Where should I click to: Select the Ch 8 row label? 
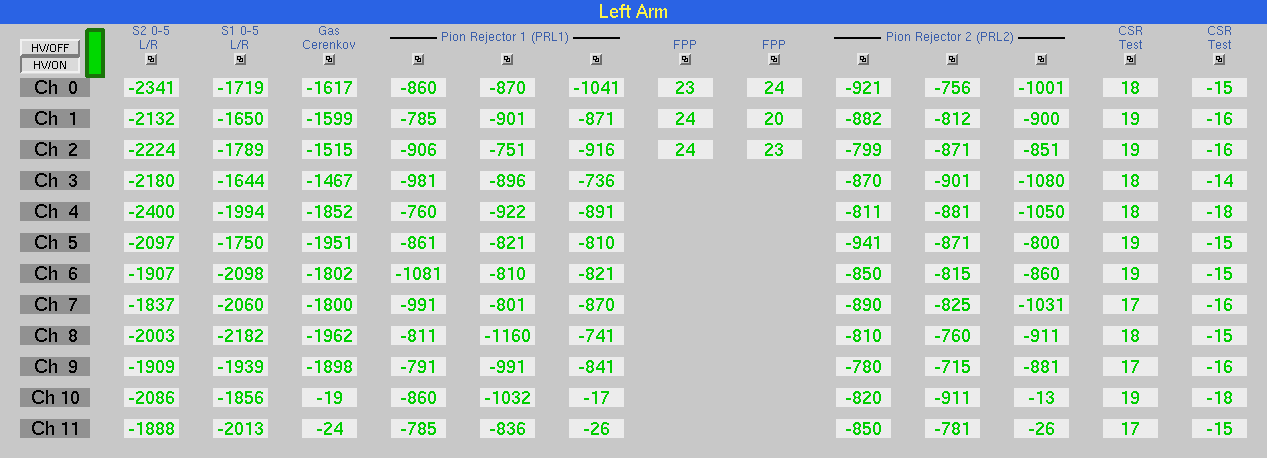pos(55,336)
